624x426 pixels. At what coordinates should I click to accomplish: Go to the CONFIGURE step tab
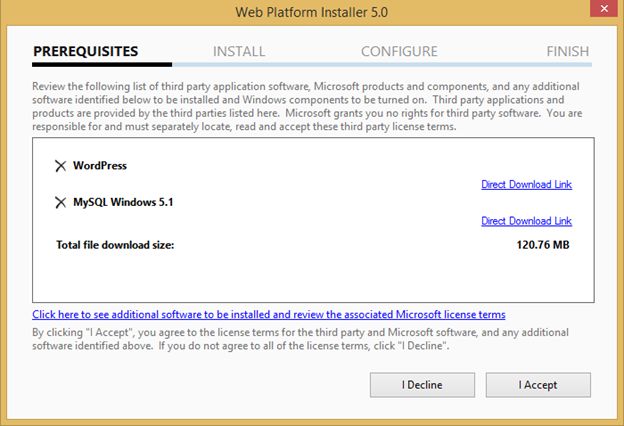click(399, 51)
